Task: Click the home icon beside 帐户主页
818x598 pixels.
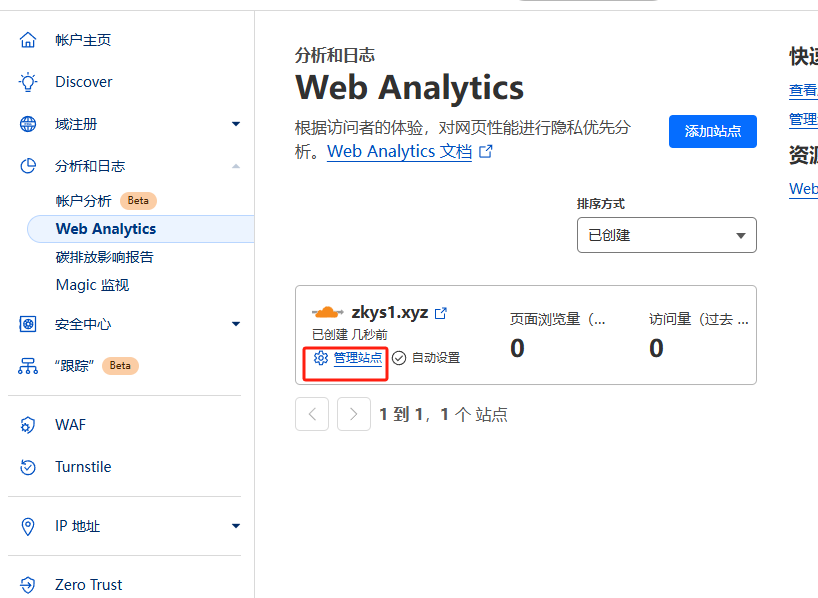Action: pyautogui.click(x=28, y=40)
